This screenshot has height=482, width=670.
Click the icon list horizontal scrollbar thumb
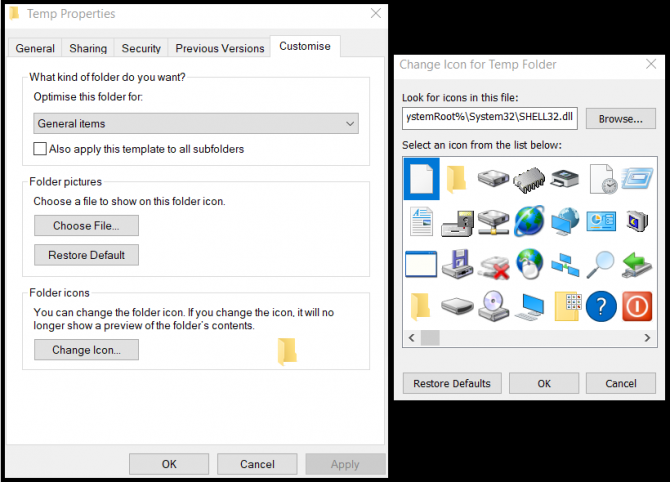click(430, 338)
